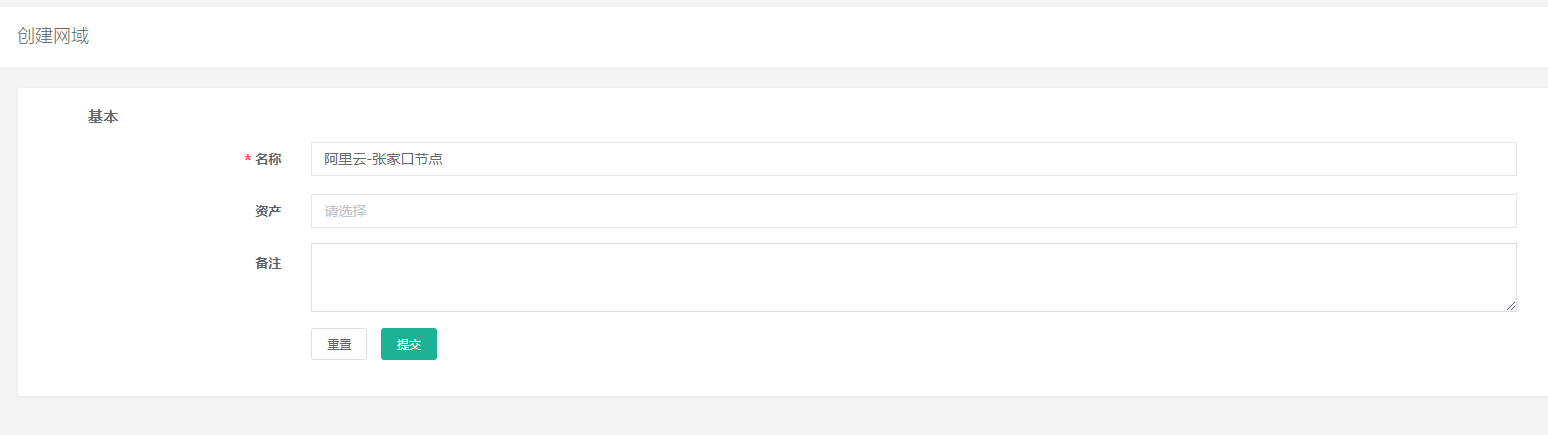Click the 资产 field label
Viewport: 1548px width, 435px height.
(x=268, y=211)
